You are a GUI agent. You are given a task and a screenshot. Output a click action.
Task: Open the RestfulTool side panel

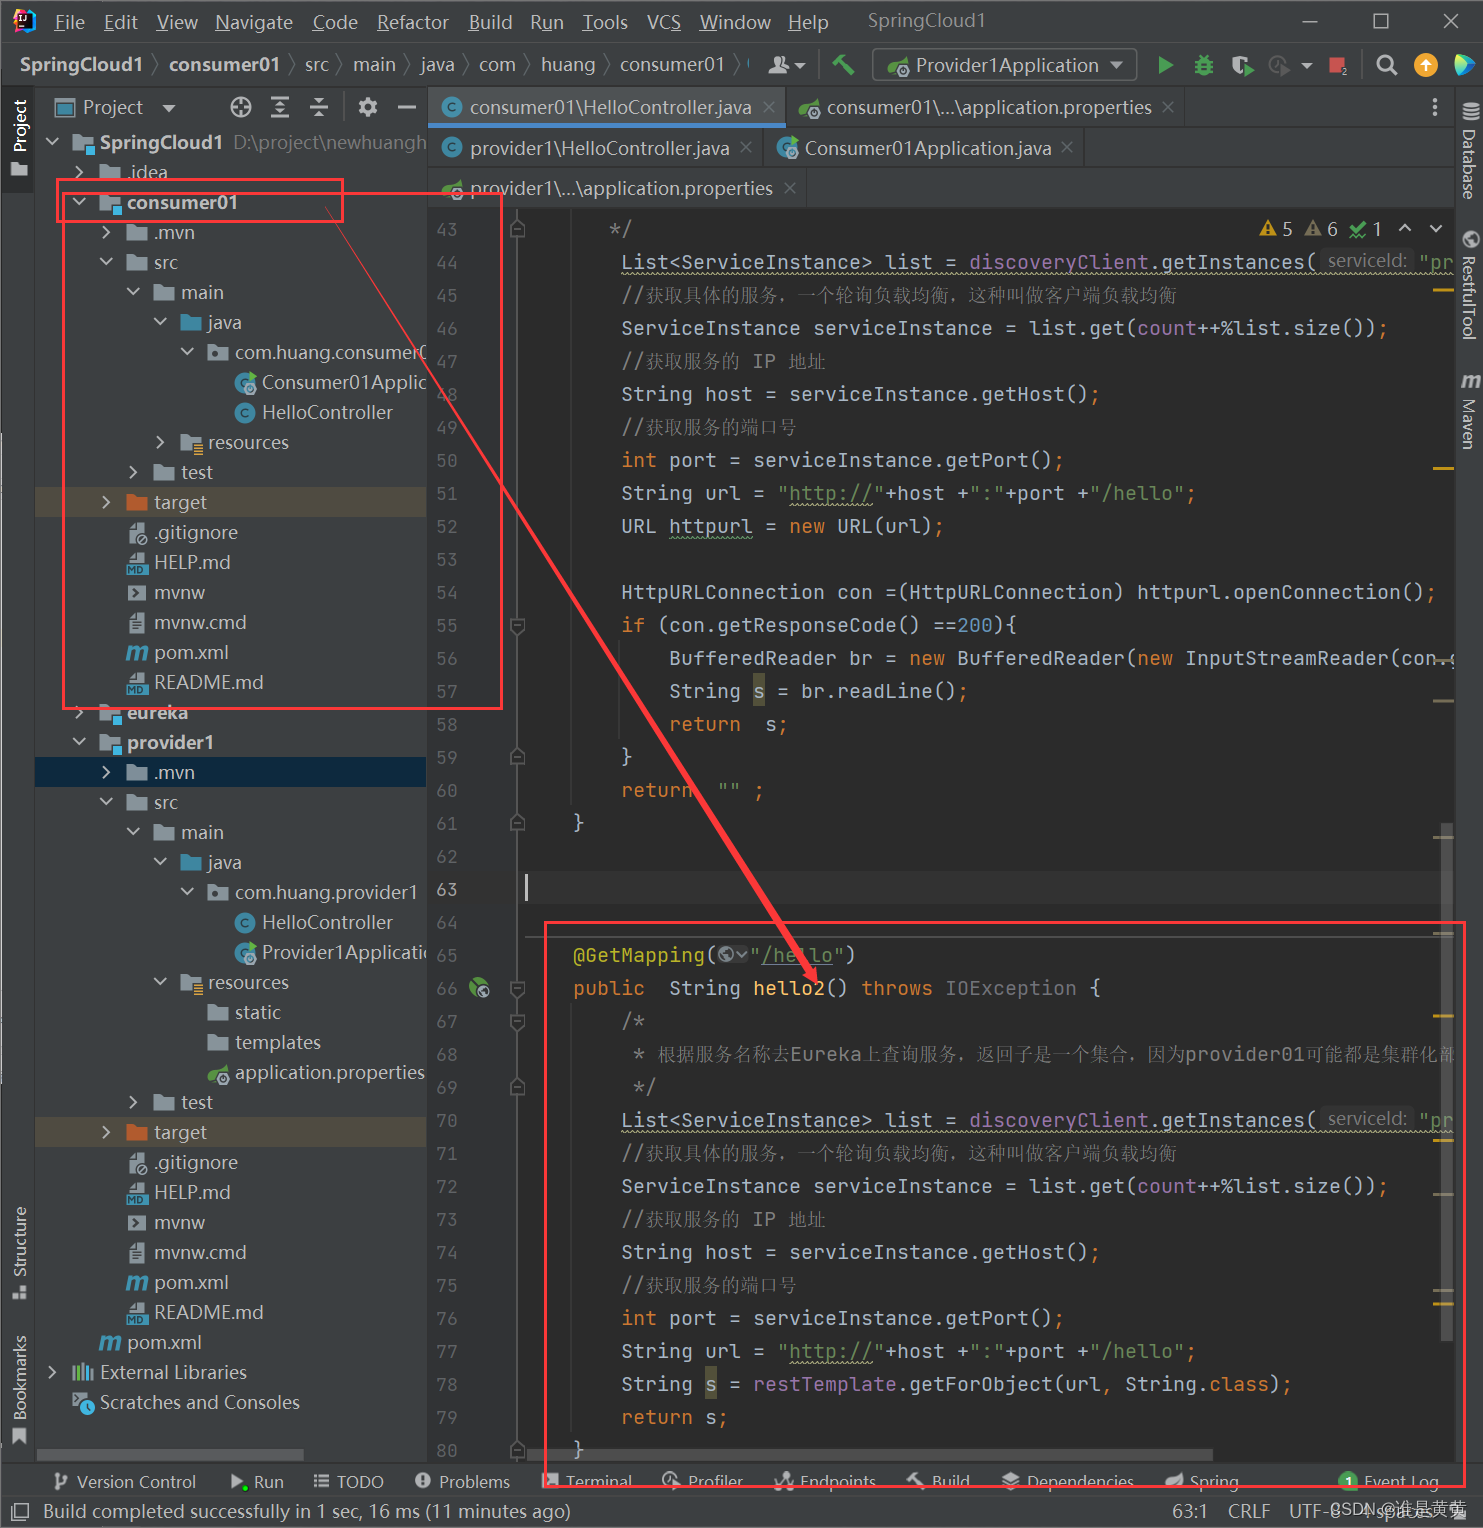[x=1469, y=285]
